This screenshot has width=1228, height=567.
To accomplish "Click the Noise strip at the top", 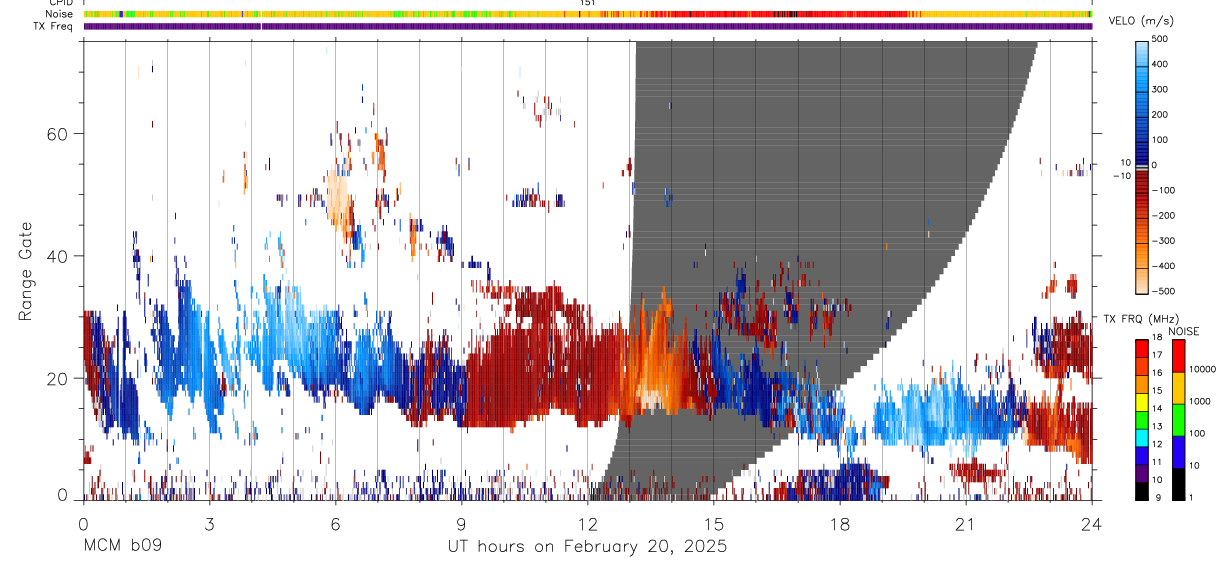I will click(587, 14).
